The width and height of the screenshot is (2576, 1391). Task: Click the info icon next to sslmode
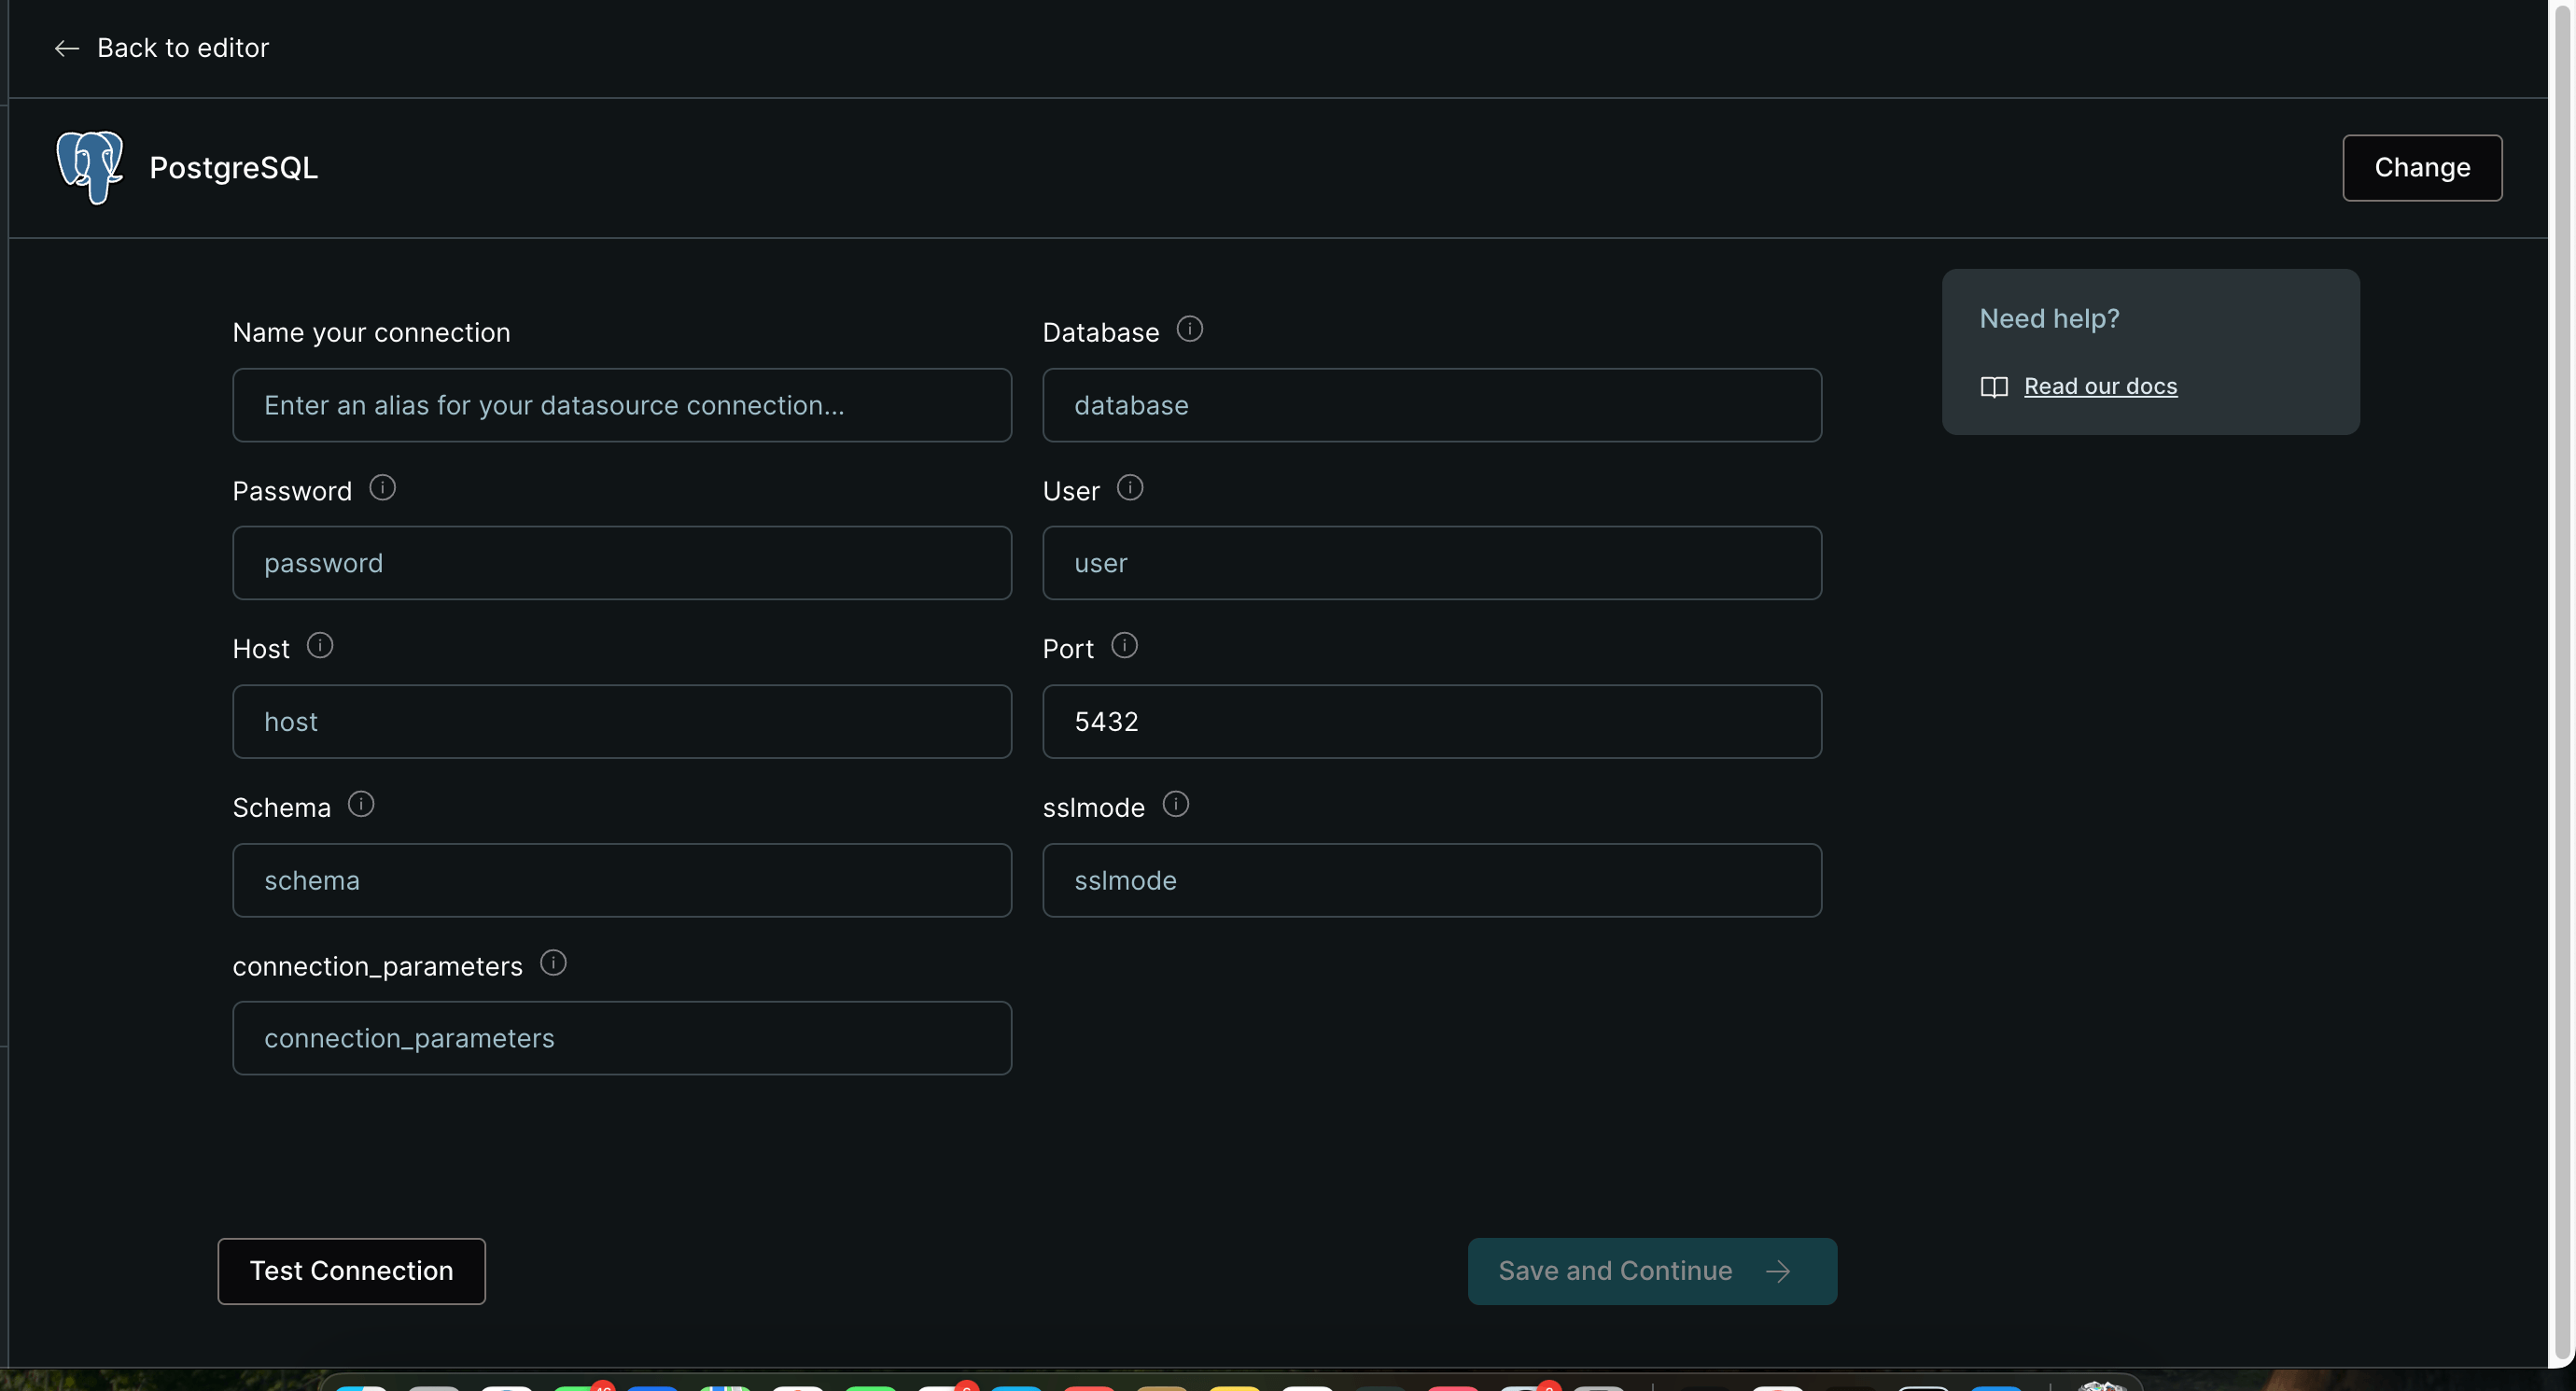coord(1175,804)
